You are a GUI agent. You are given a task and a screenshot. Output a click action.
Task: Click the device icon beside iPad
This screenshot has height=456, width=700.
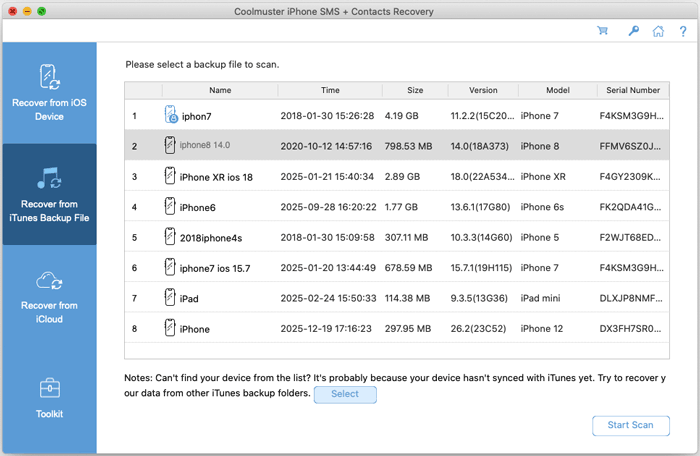[x=170, y=297]
